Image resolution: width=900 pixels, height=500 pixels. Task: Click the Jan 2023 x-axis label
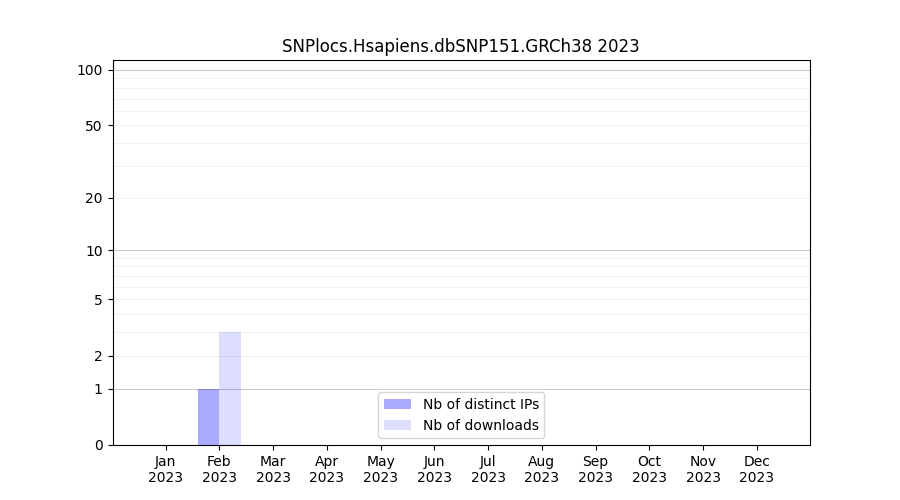tap(166, 469)
